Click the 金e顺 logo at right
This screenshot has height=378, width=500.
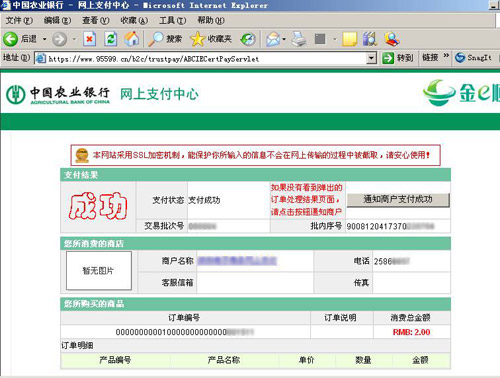pyautogui.click(x=462, y=92)
